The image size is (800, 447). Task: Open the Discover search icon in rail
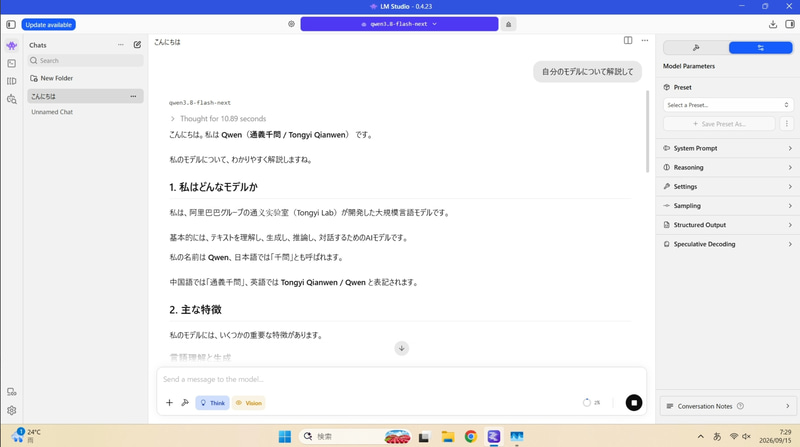[x=12, y=99]
